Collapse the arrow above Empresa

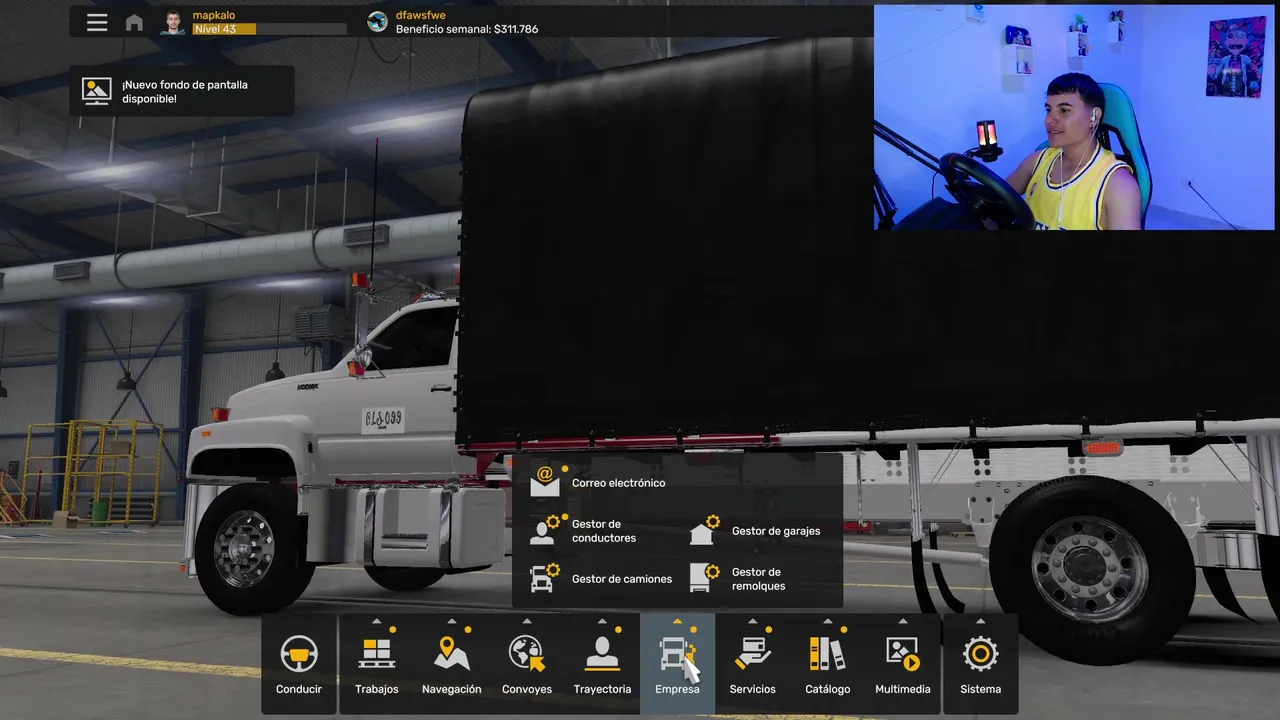(x=677, y=621)
